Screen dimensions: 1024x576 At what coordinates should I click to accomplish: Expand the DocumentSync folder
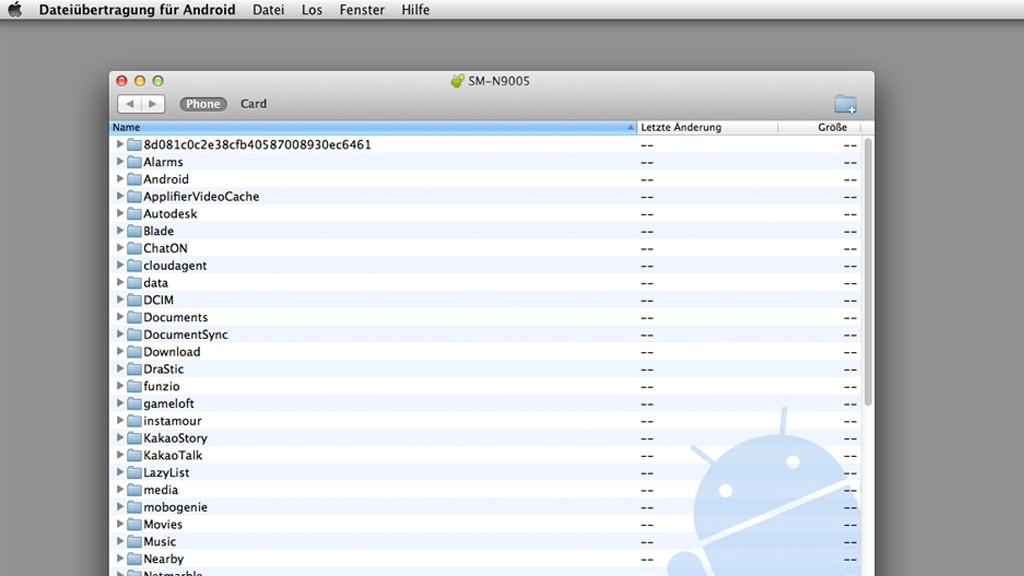tap(120, 334)
